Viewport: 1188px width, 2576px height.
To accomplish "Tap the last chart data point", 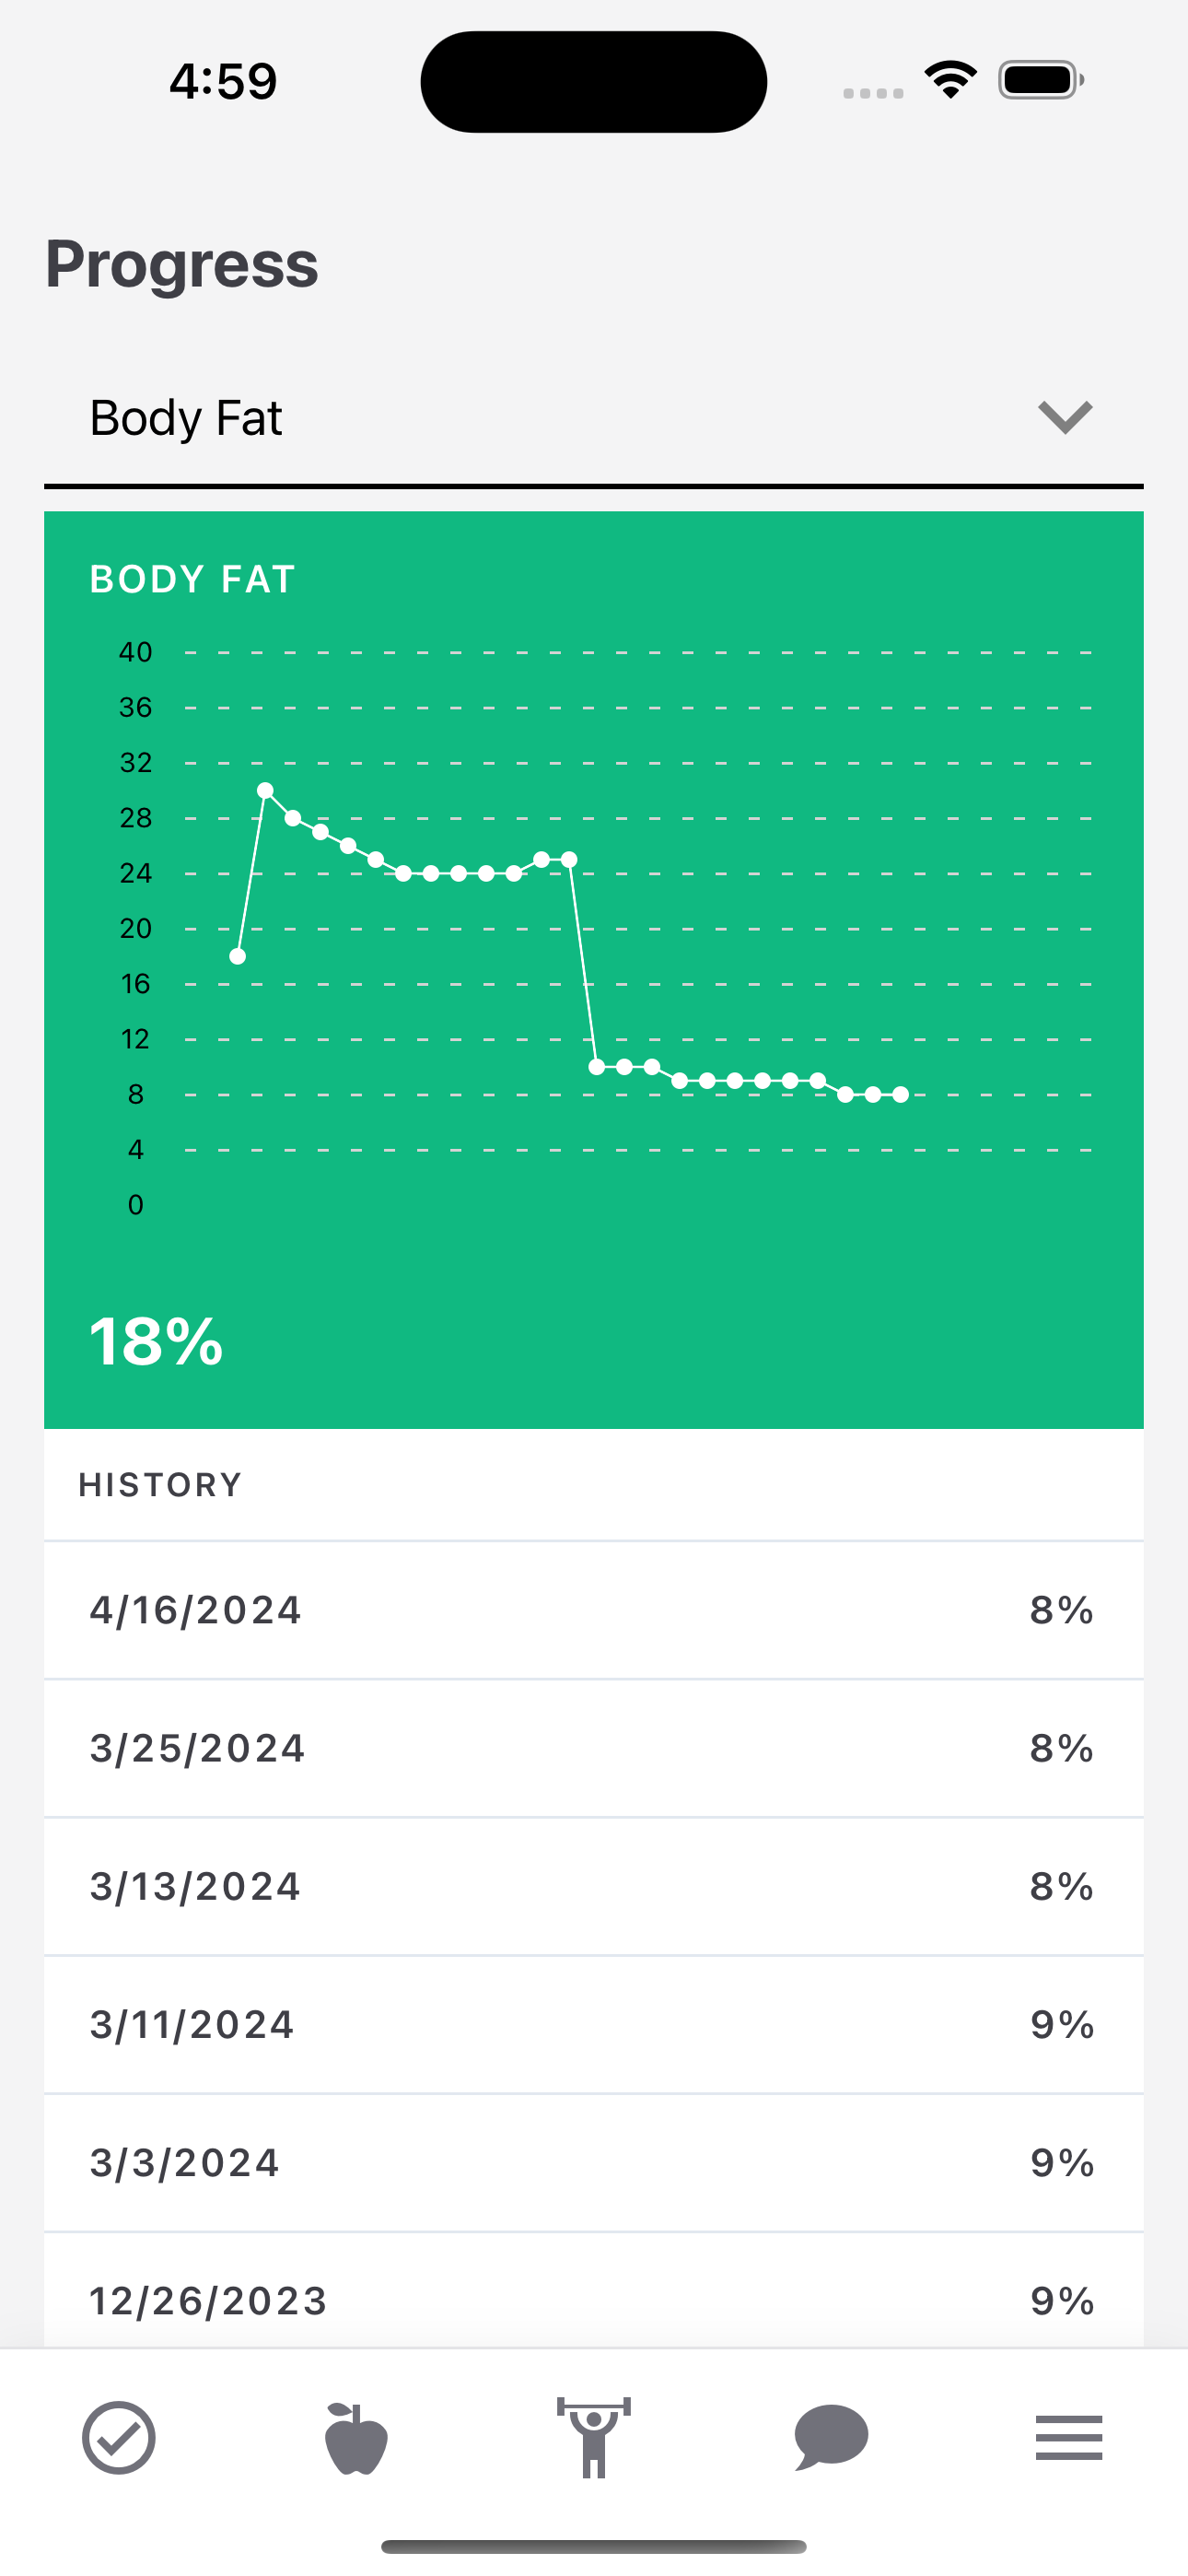I will [x=900, y=1095].
